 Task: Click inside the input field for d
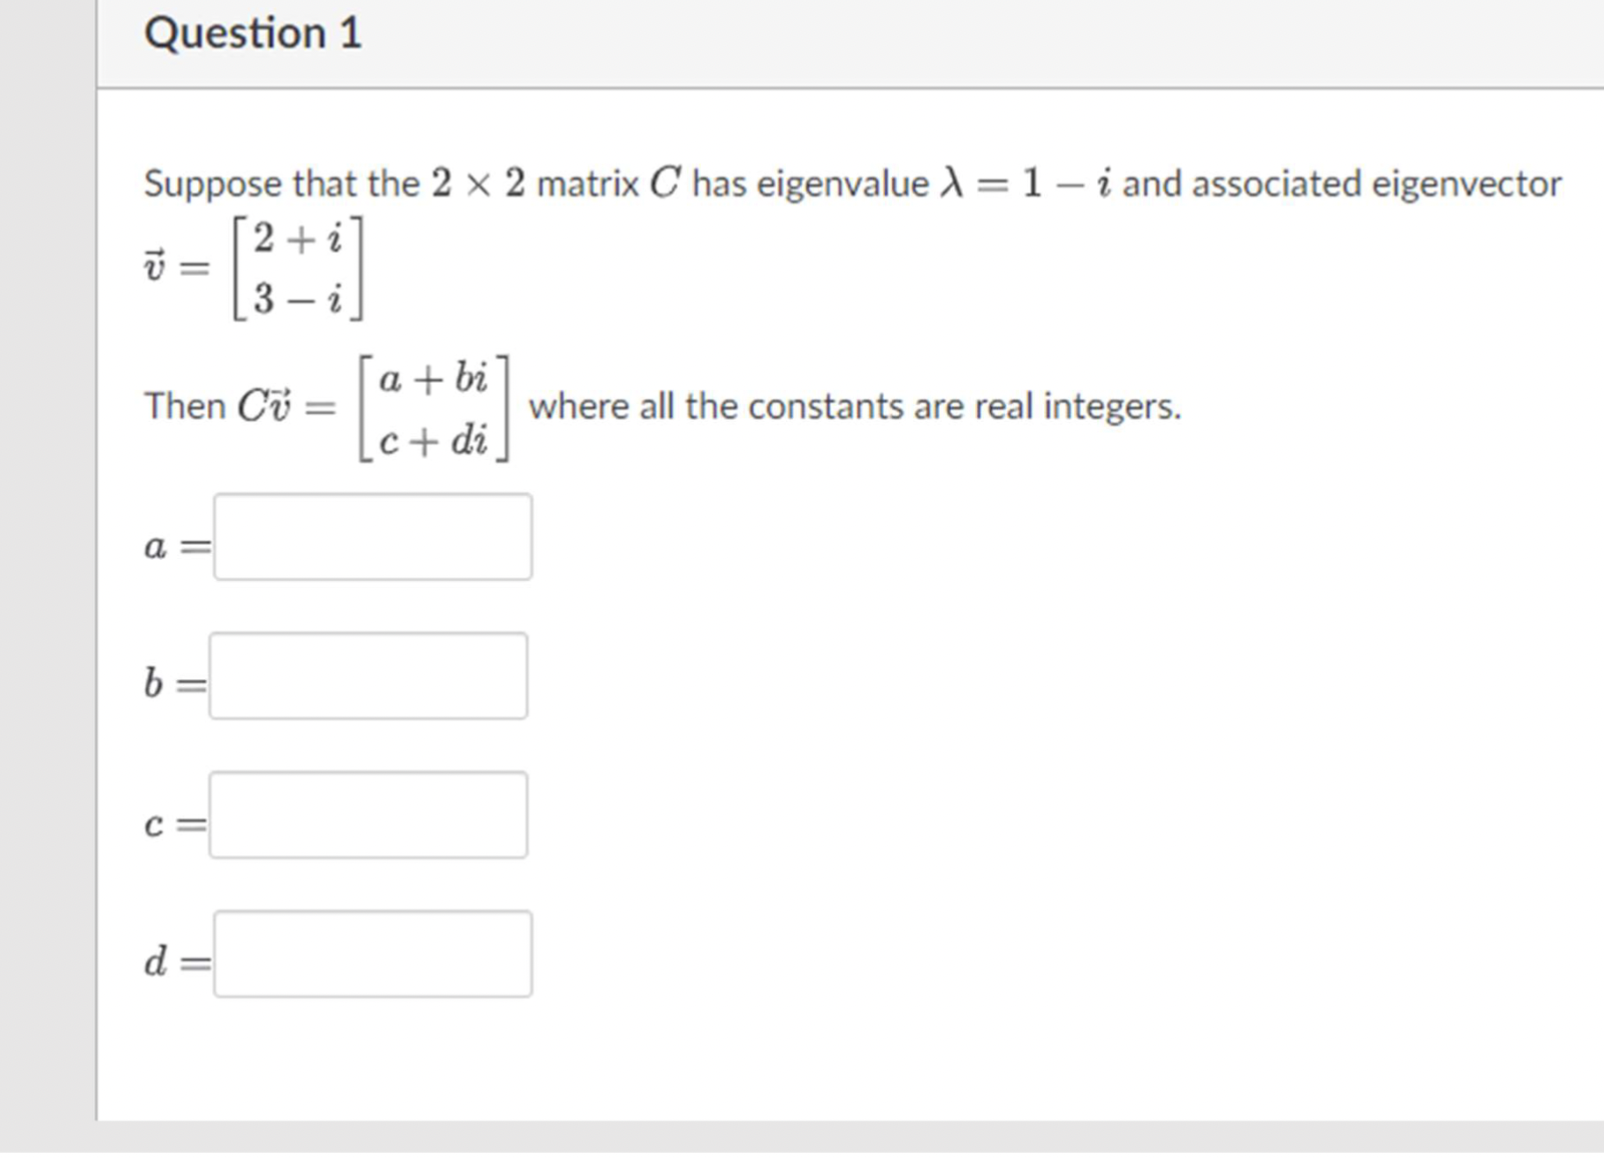(373, 955)
